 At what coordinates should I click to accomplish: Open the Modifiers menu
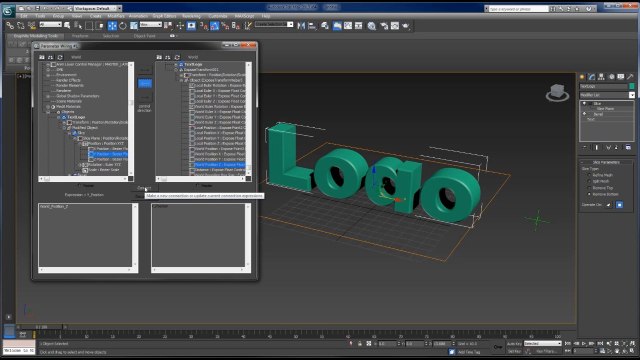pyautogui.click(x=116, y=16)
